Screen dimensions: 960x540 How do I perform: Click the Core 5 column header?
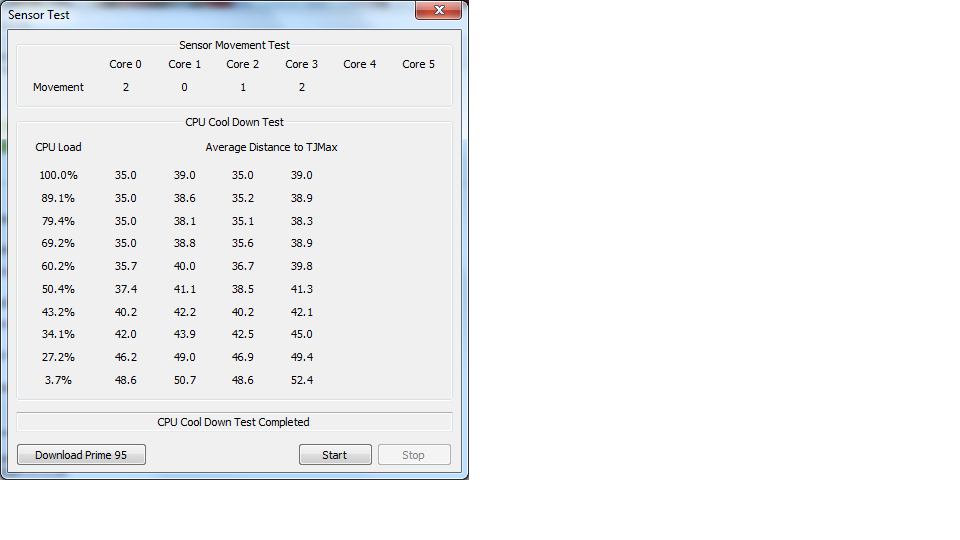[418, 64]
